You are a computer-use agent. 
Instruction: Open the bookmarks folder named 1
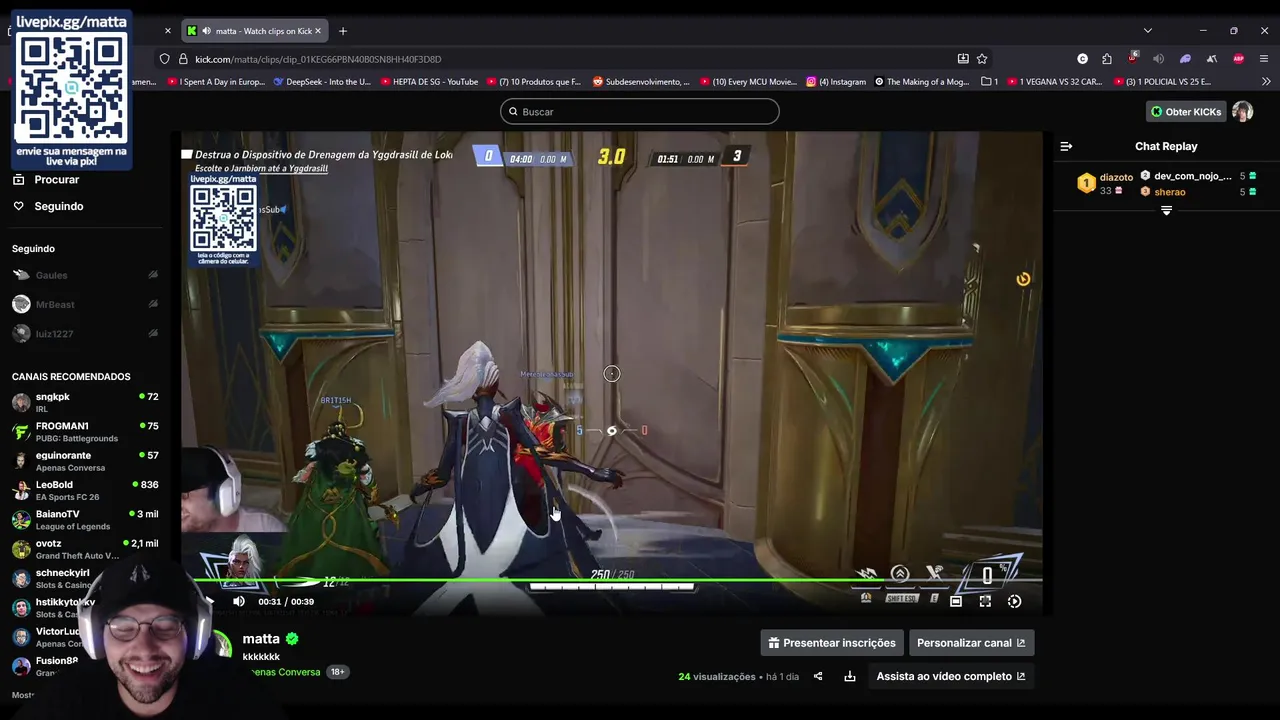tap(989, 82)
